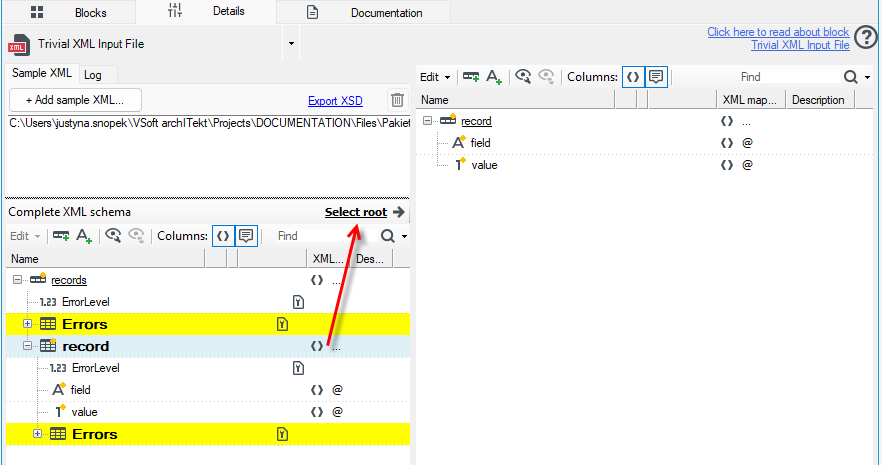Open search options dropdown in right panel
Screen dimensions: 882x465
coord(868,78)
